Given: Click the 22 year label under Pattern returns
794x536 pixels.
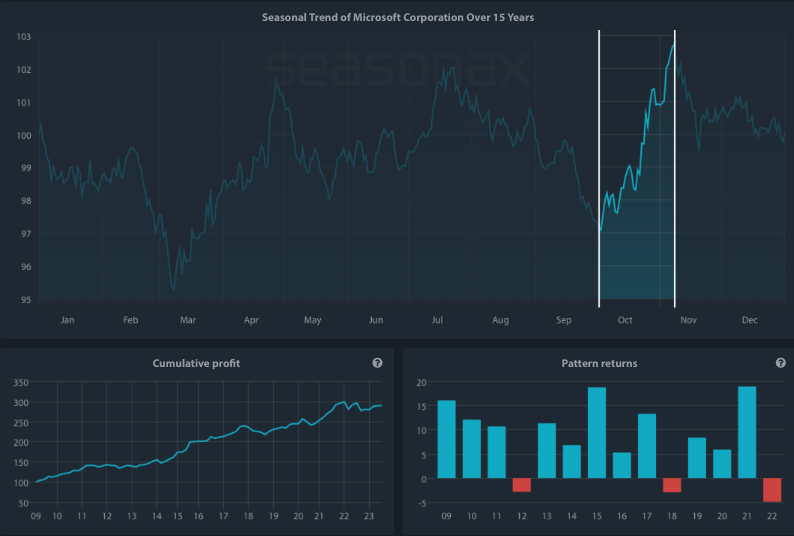Looking at the screenshot, I should [x=772, y=516].
